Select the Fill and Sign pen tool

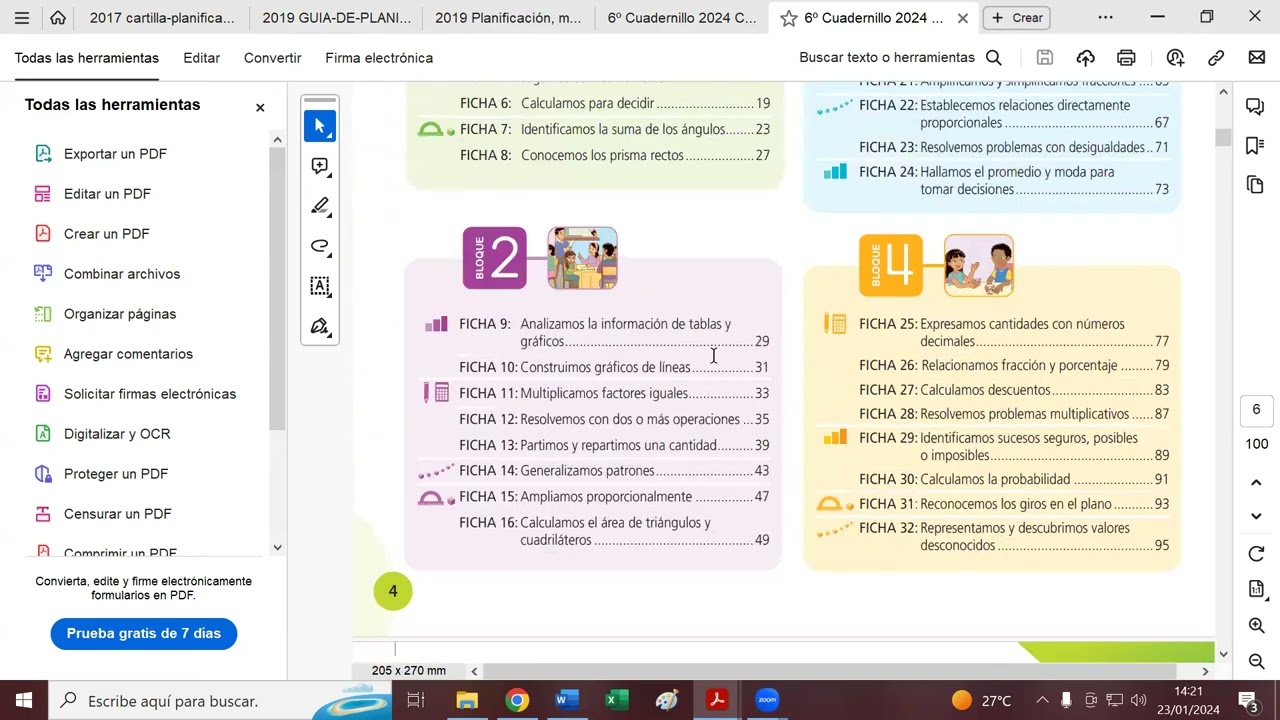point(320,327)
